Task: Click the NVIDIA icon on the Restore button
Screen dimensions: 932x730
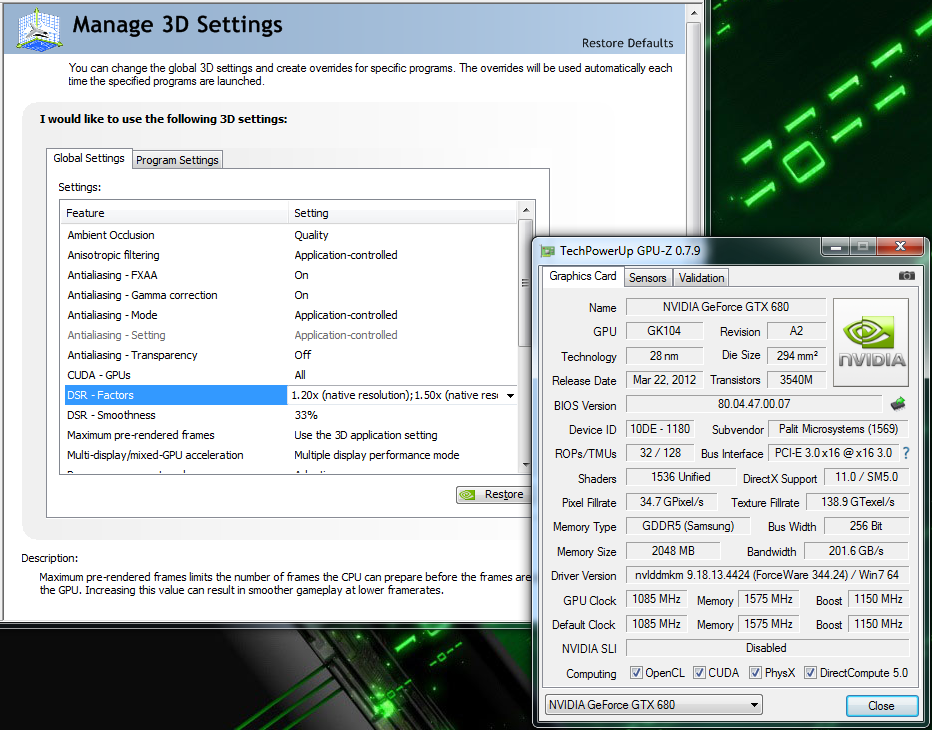Action: click(468, 495)
